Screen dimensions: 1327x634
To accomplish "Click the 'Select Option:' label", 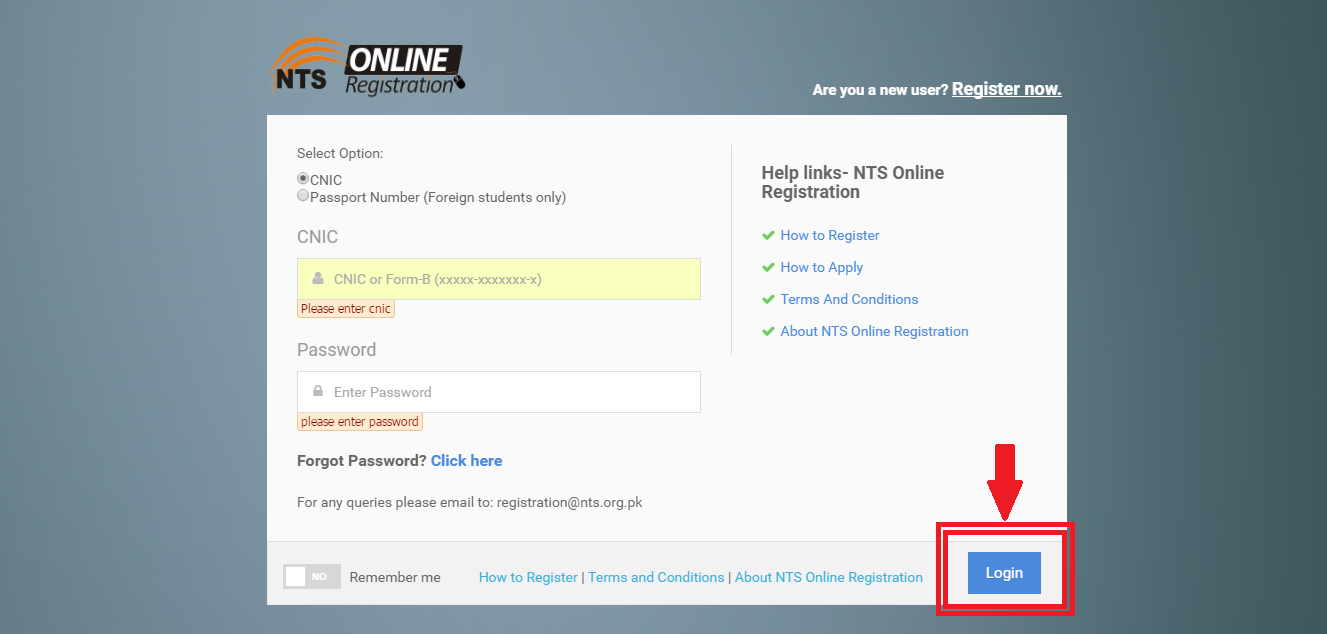I will [340, 154].
